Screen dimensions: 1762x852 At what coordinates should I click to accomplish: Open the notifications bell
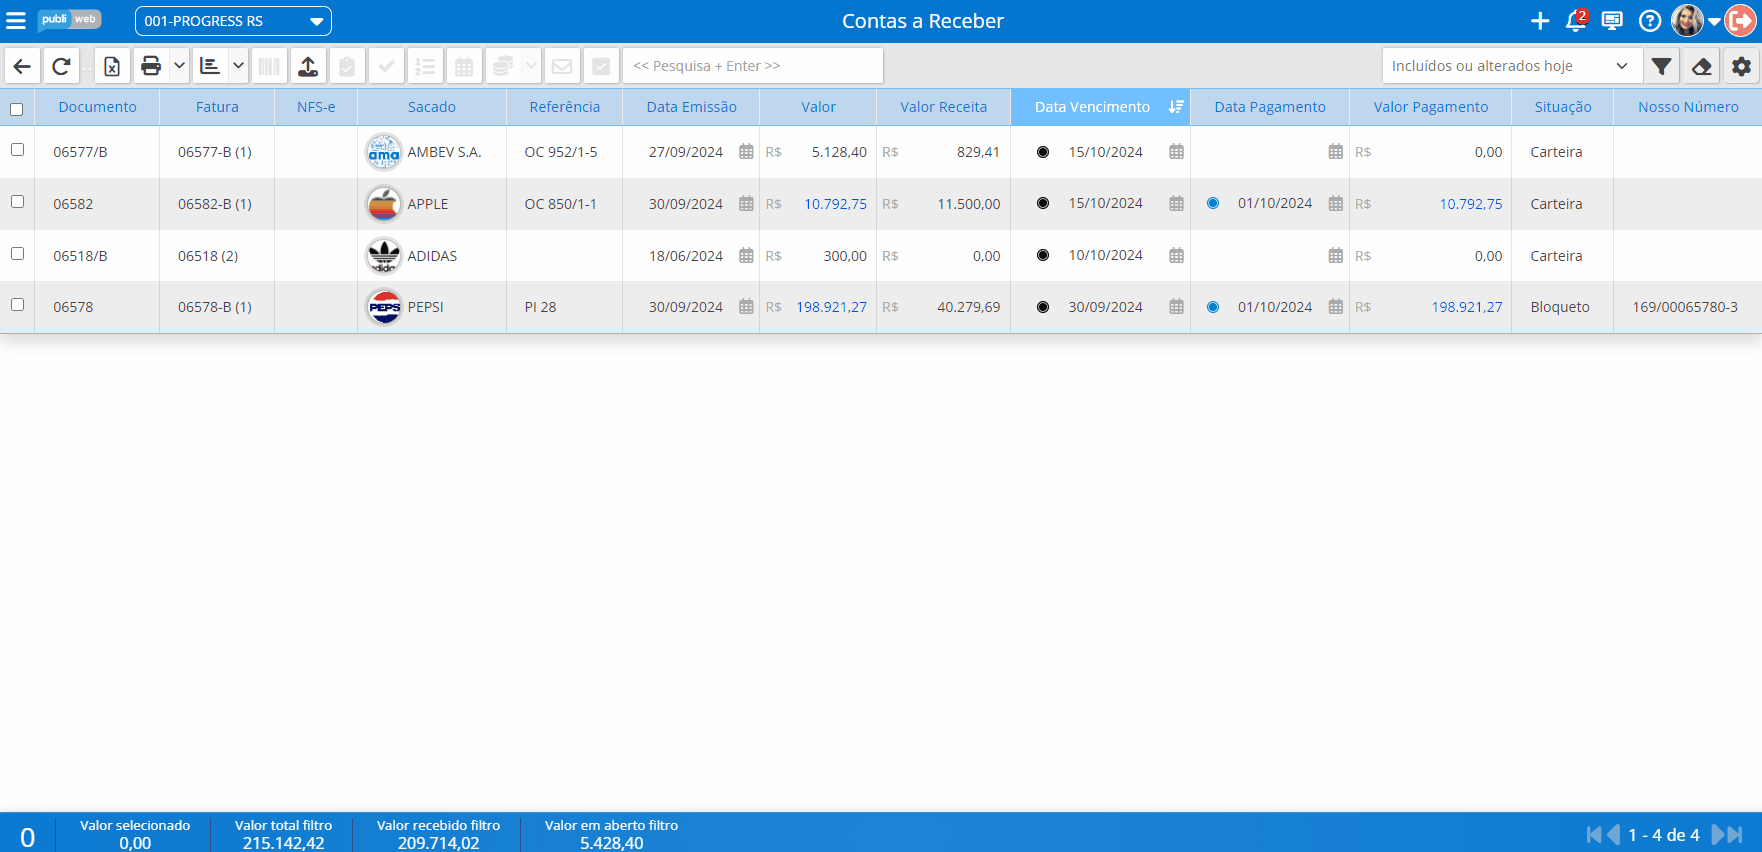pos(1576,21)
